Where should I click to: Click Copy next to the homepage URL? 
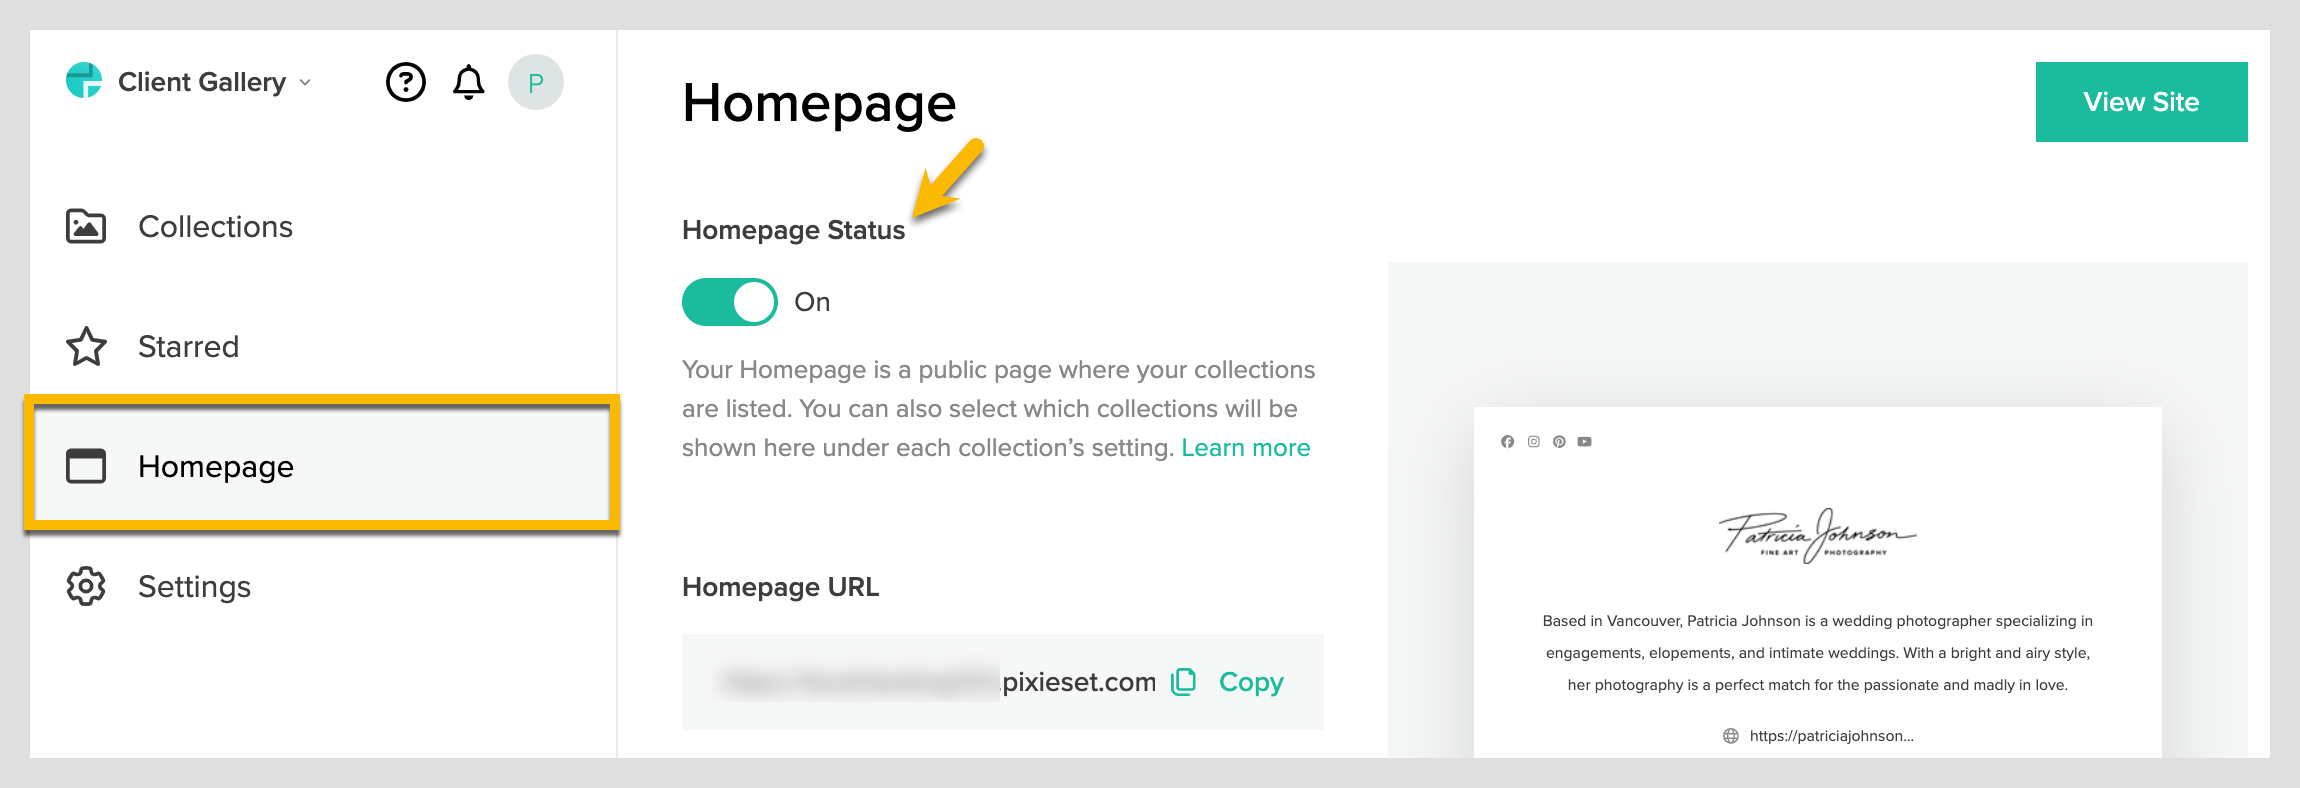click(1250, 681)
